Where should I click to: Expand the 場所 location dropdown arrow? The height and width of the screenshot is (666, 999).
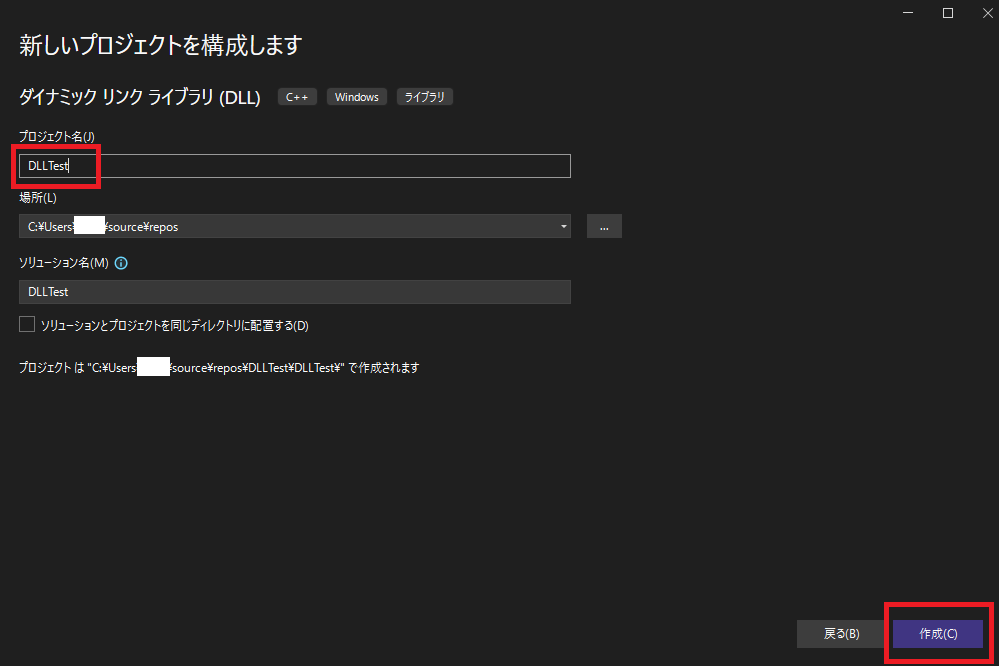point(564,227)
